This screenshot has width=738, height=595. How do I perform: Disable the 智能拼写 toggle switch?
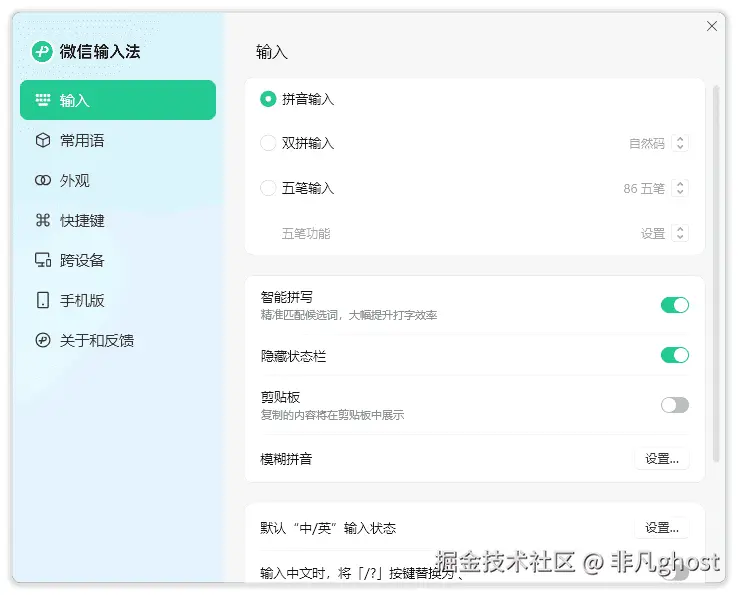675,305
